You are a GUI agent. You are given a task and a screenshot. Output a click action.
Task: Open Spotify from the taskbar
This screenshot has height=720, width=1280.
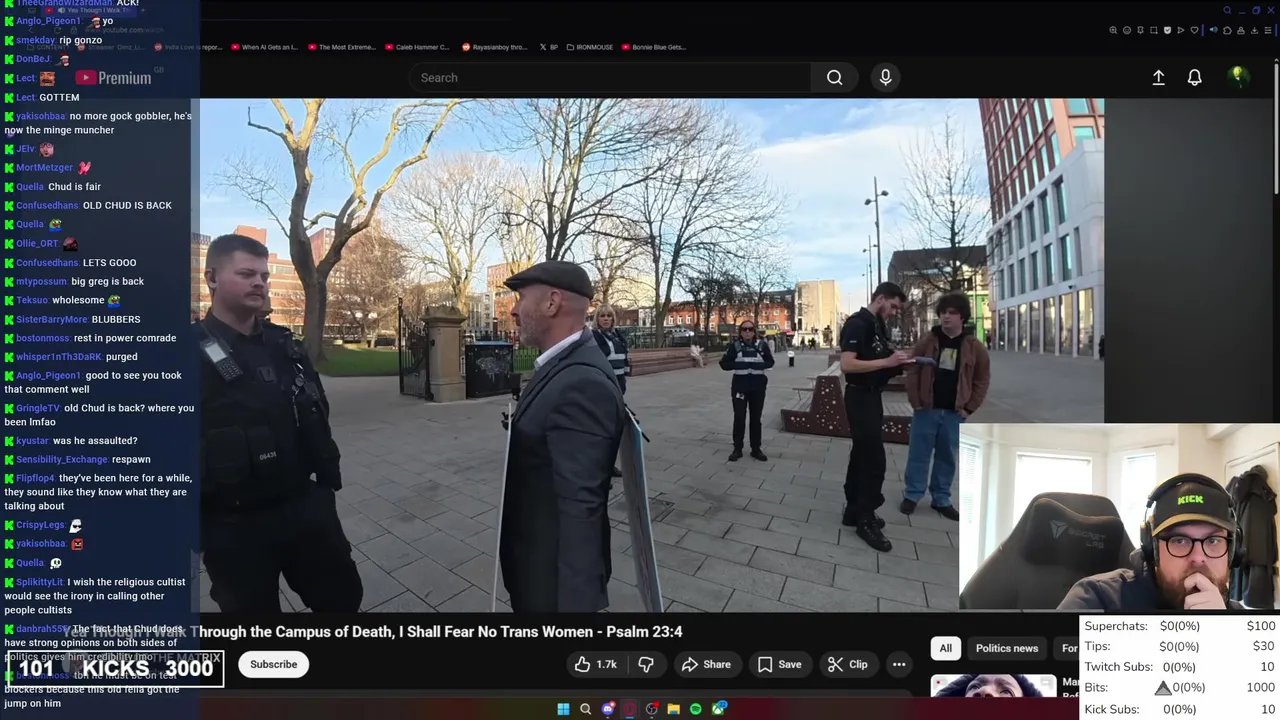coord(696,709)
